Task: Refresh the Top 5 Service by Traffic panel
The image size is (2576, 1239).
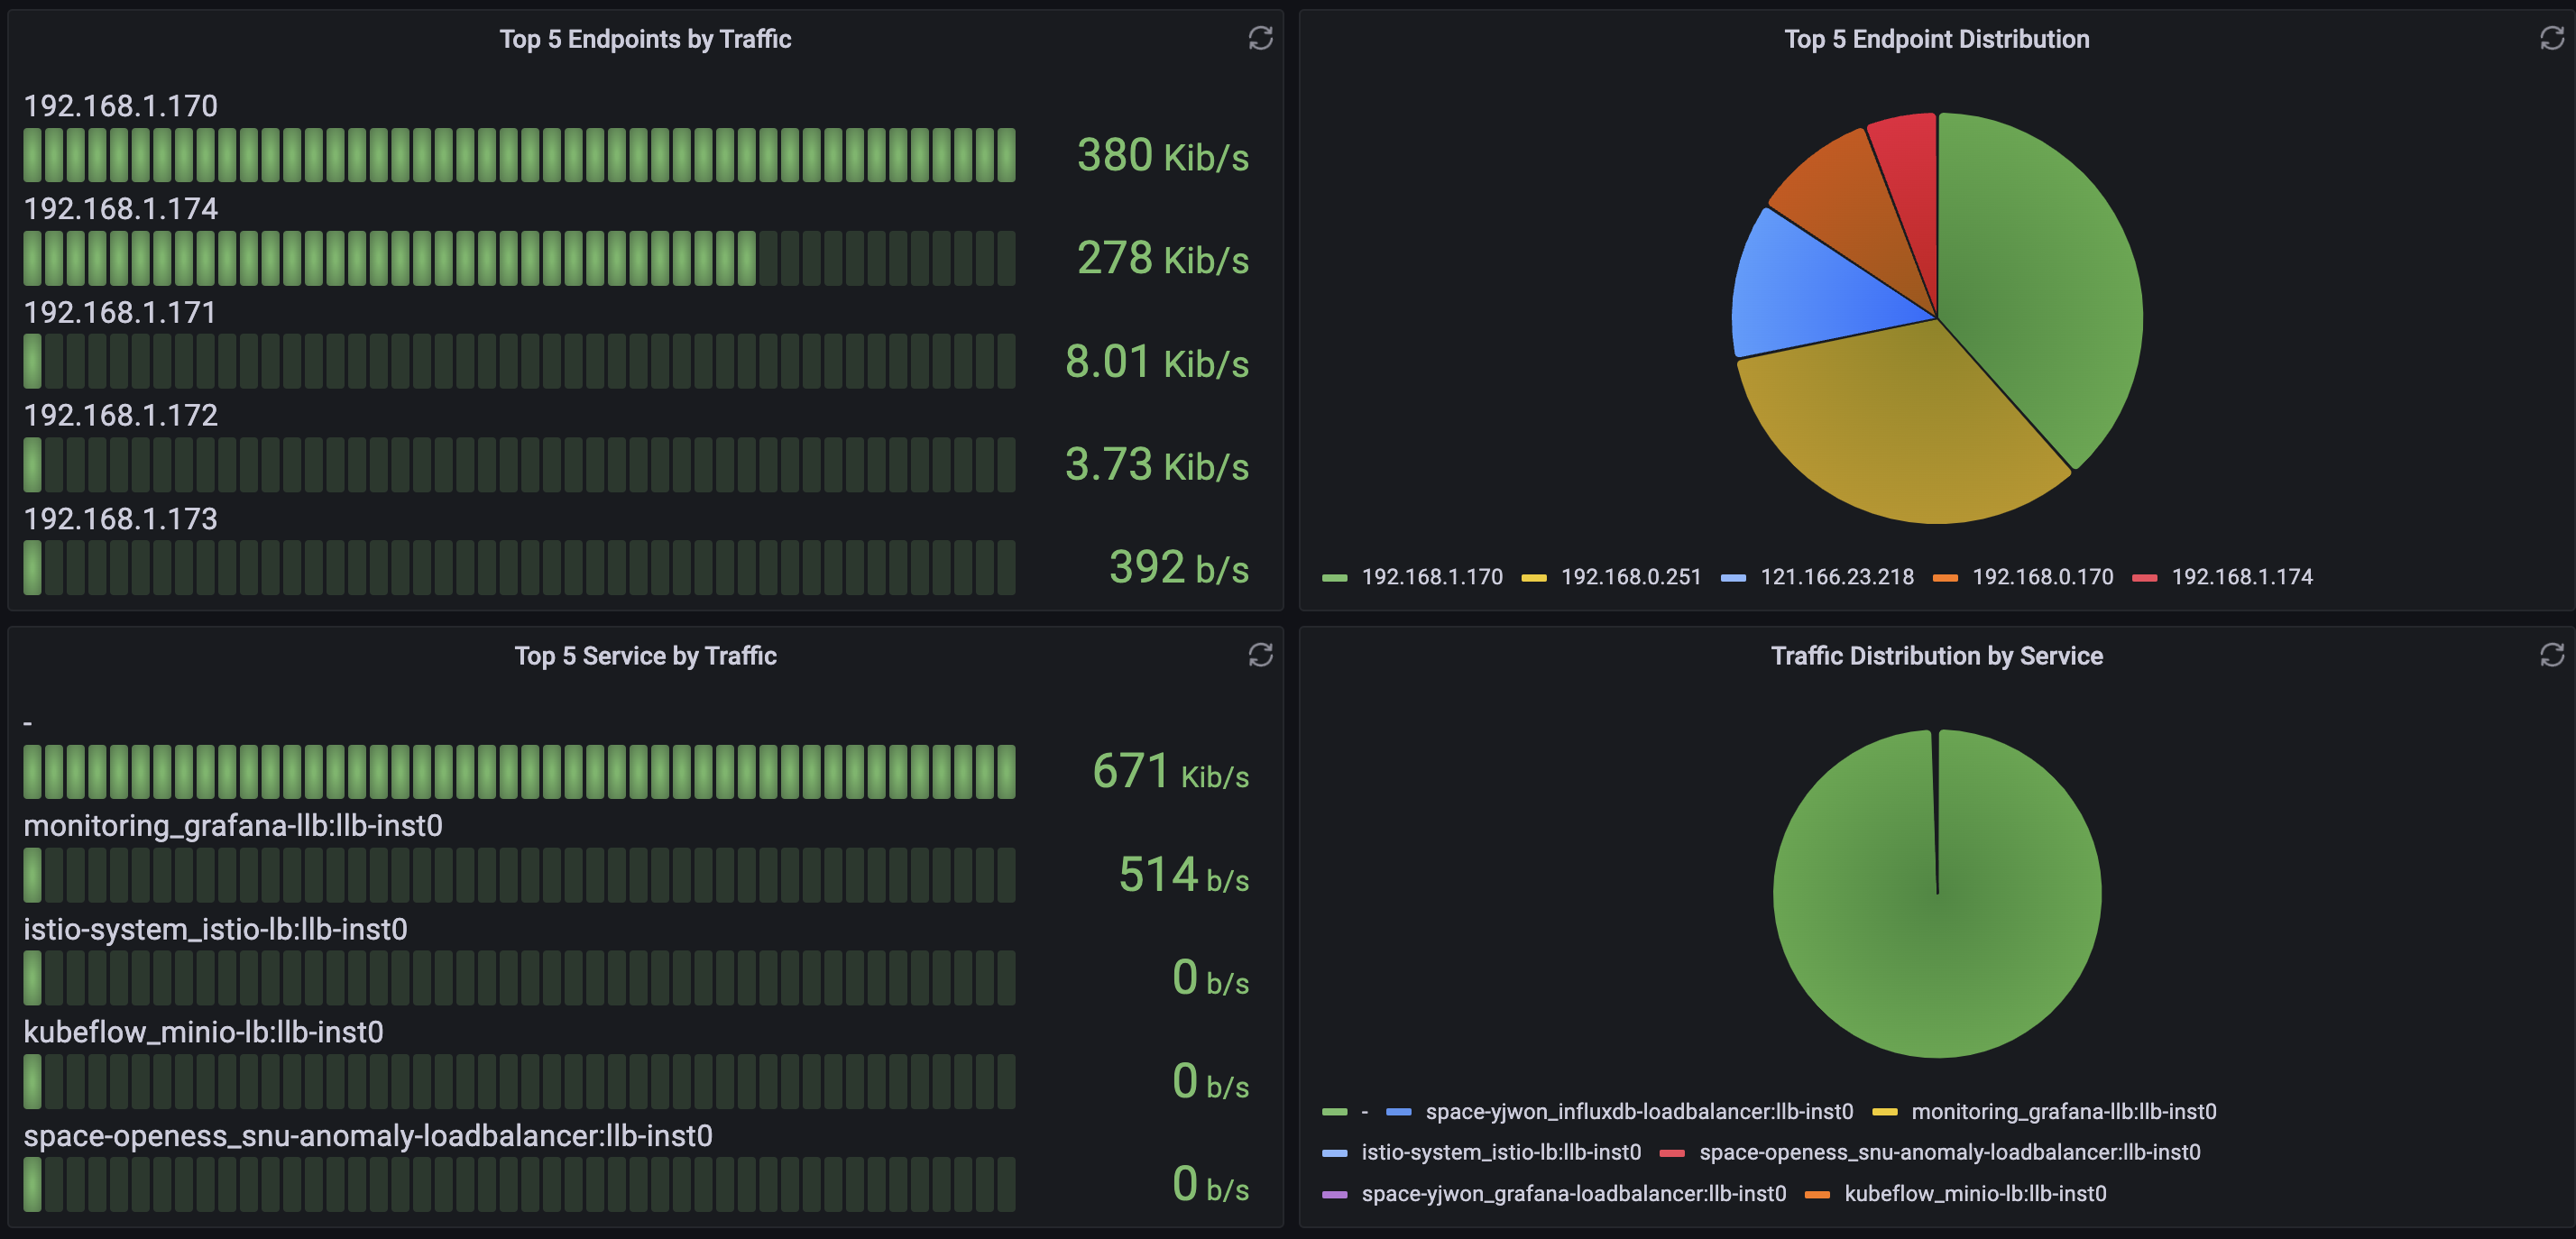Action: (1260, 655)
